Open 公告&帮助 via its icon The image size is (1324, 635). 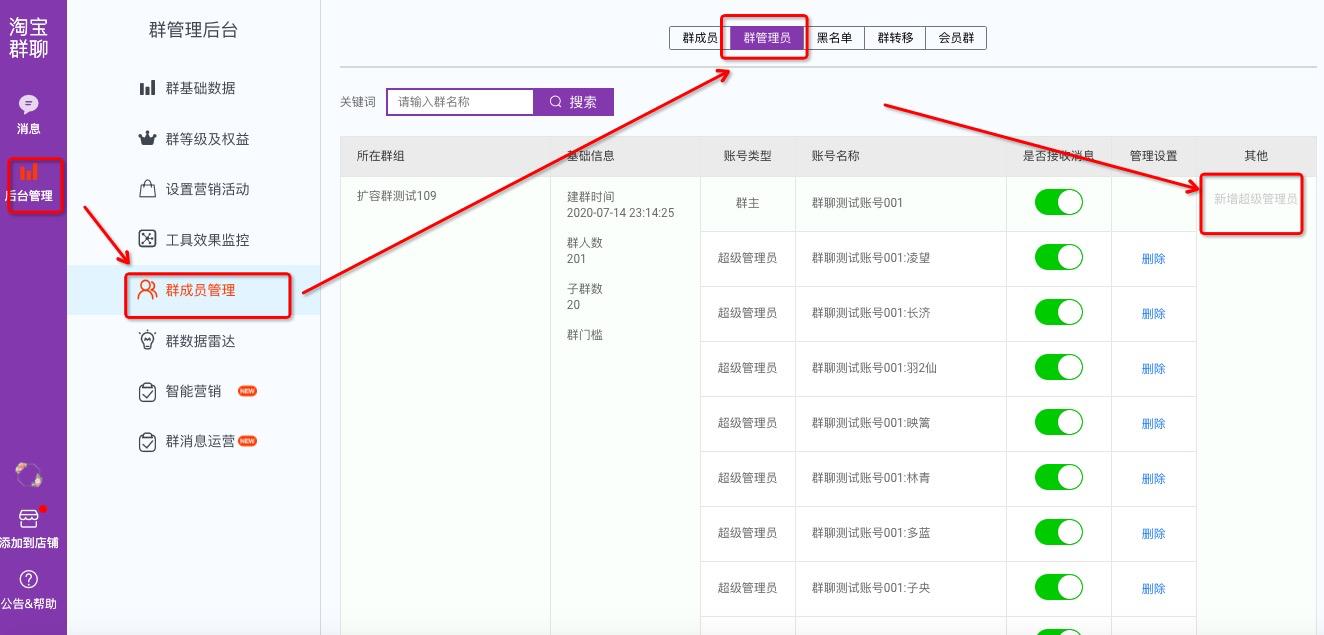28,580
